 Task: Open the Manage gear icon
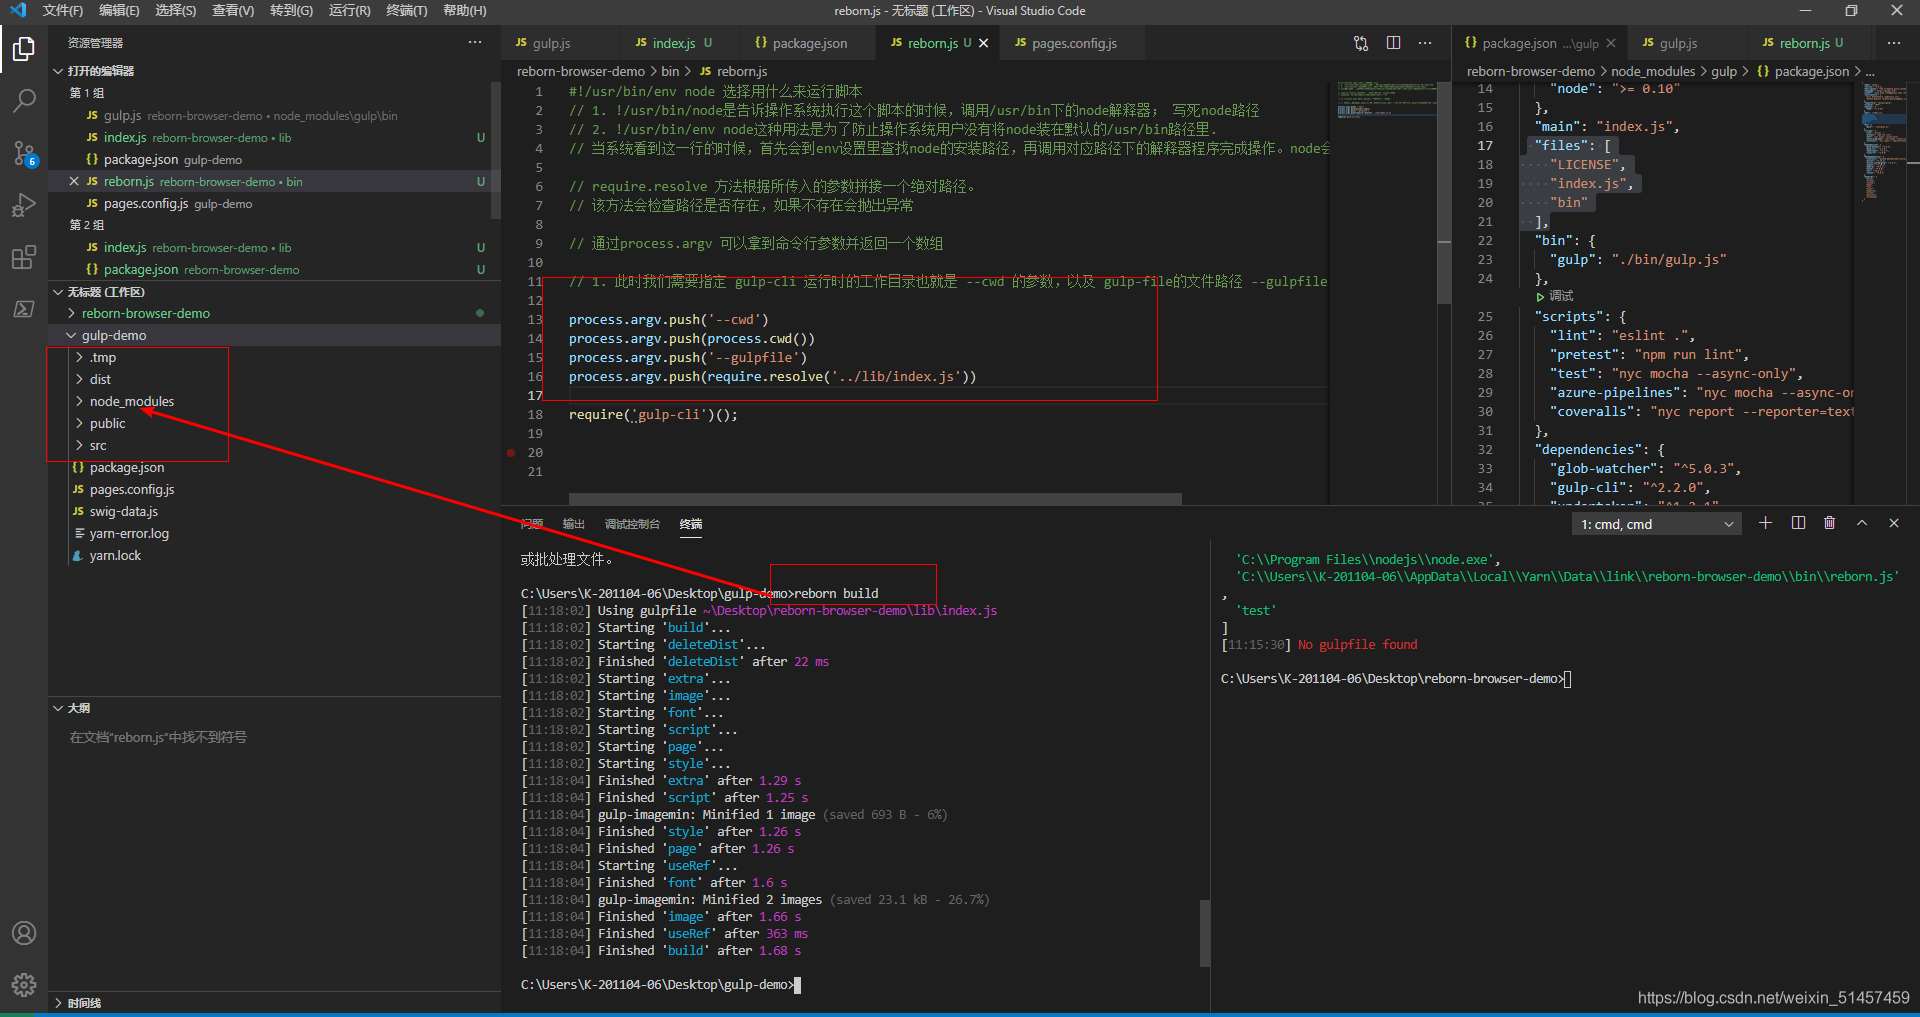[24, 985]
